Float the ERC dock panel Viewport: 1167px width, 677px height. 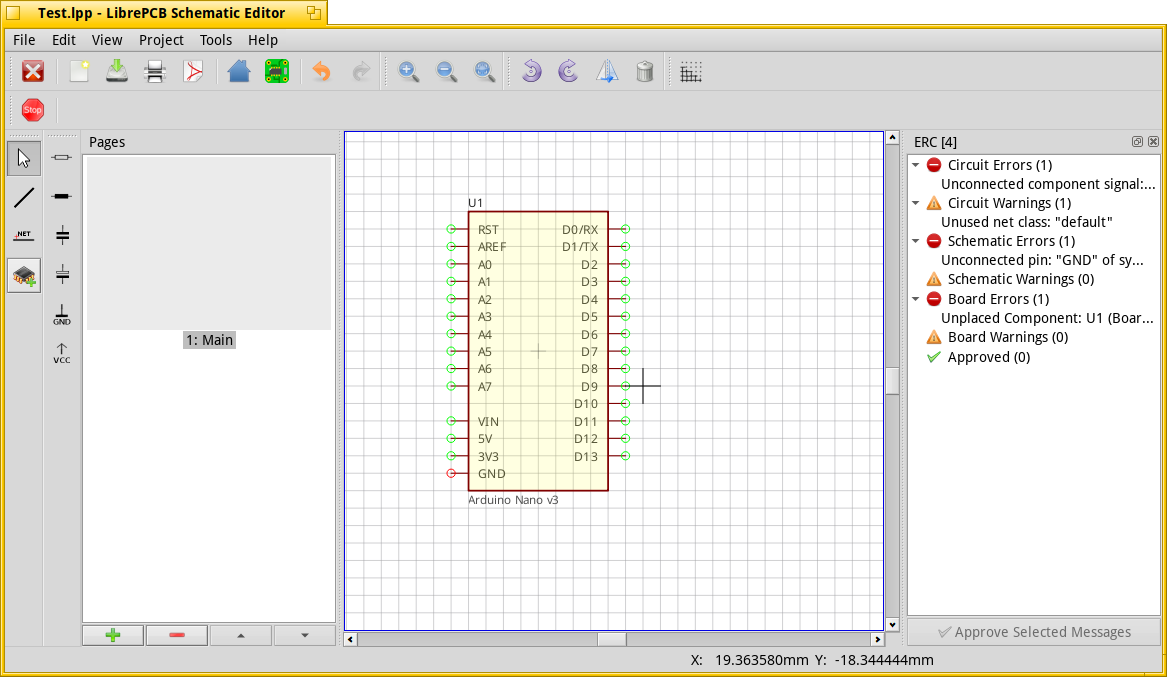point(1137,141)
